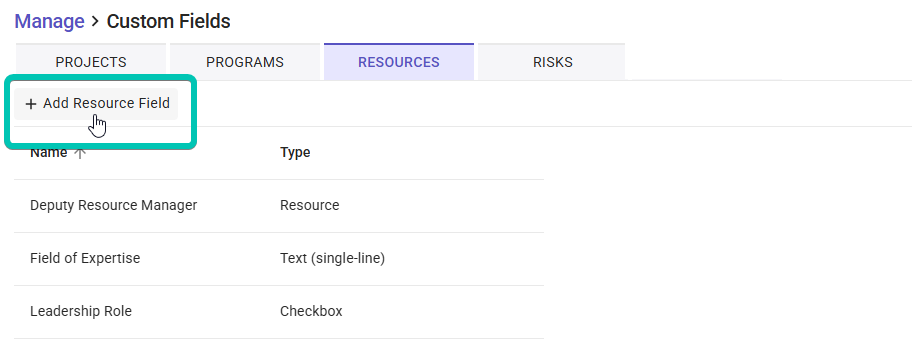Image resolution: width=912 pixels, height=364 pixels.
Task: Open the Deputy Resource Manager field
Action: 113,205
